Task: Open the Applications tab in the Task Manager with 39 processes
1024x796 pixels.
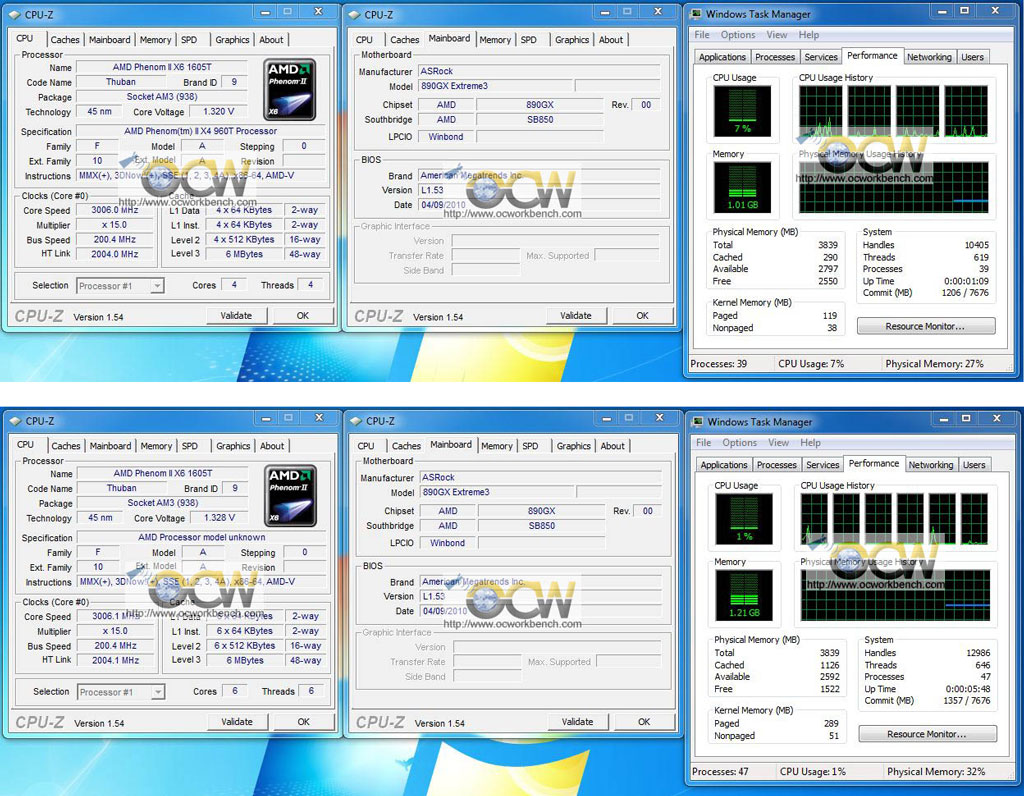Action: click(x=722, y=57)
